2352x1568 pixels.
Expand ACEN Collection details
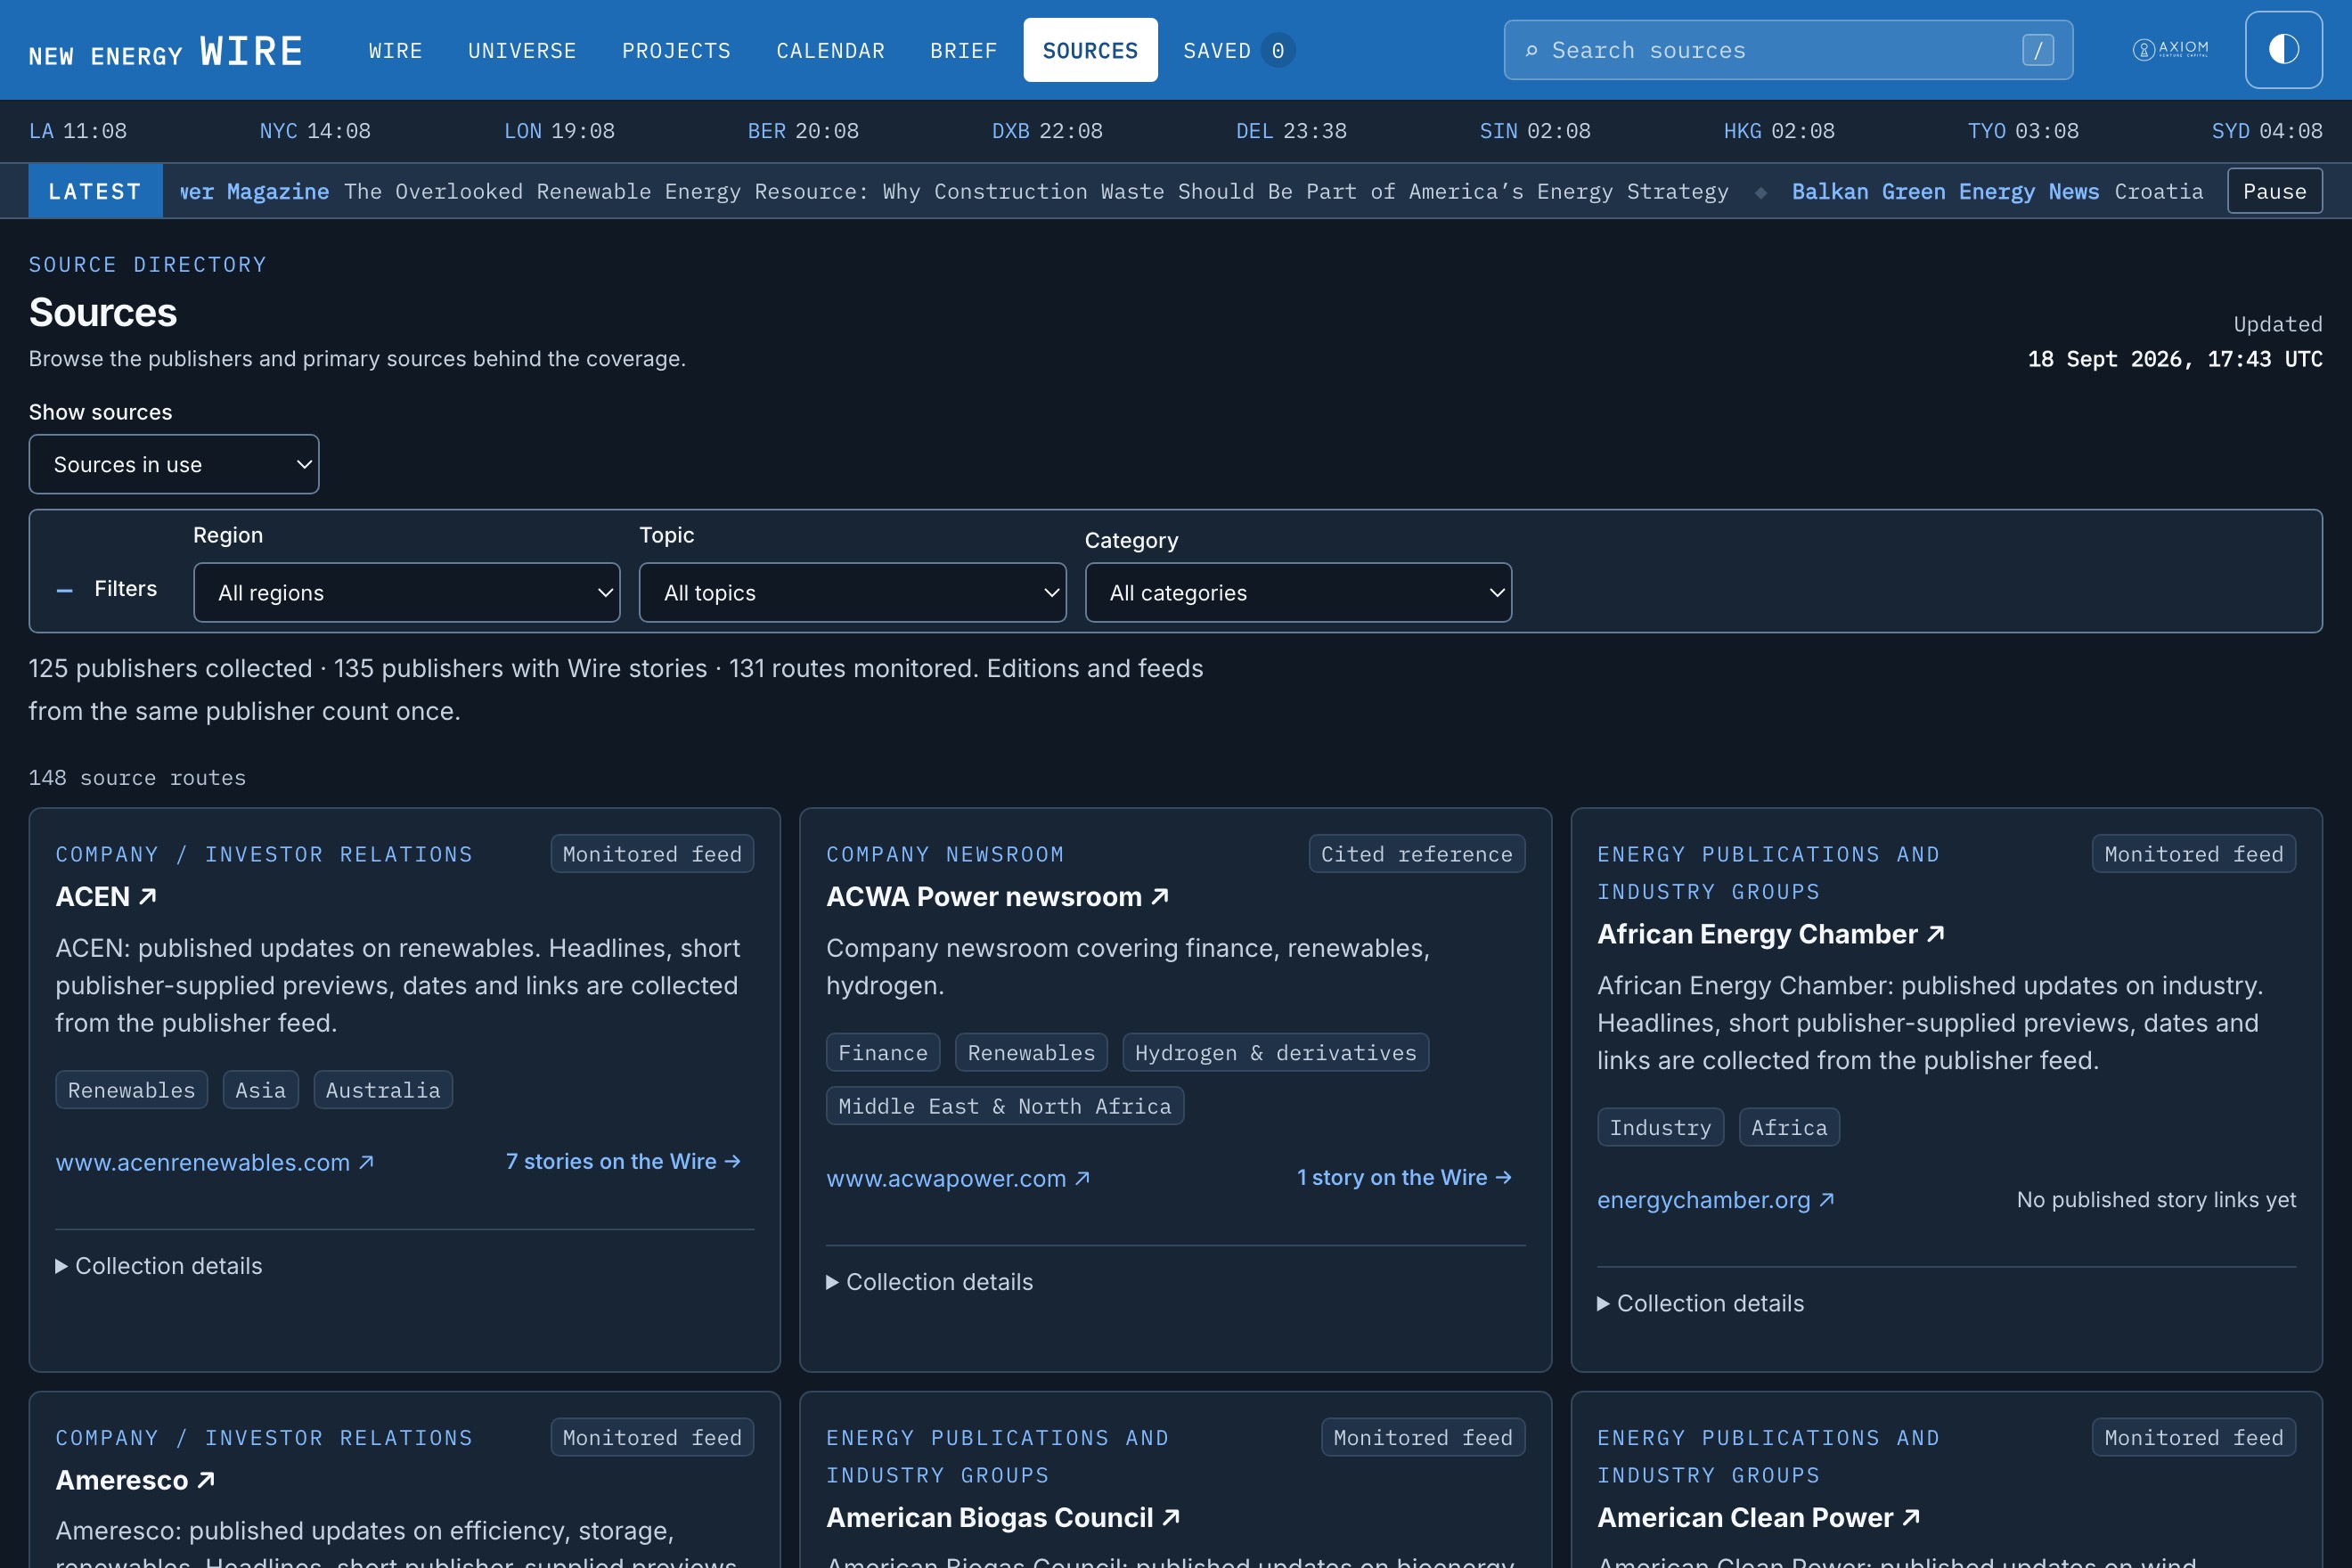click(159, 1265)
